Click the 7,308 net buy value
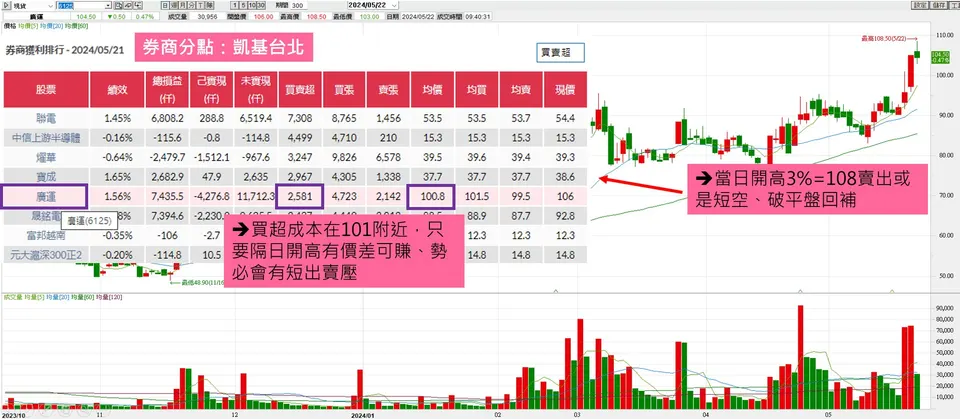Screen dimensions: 960x419 [300, 118]
